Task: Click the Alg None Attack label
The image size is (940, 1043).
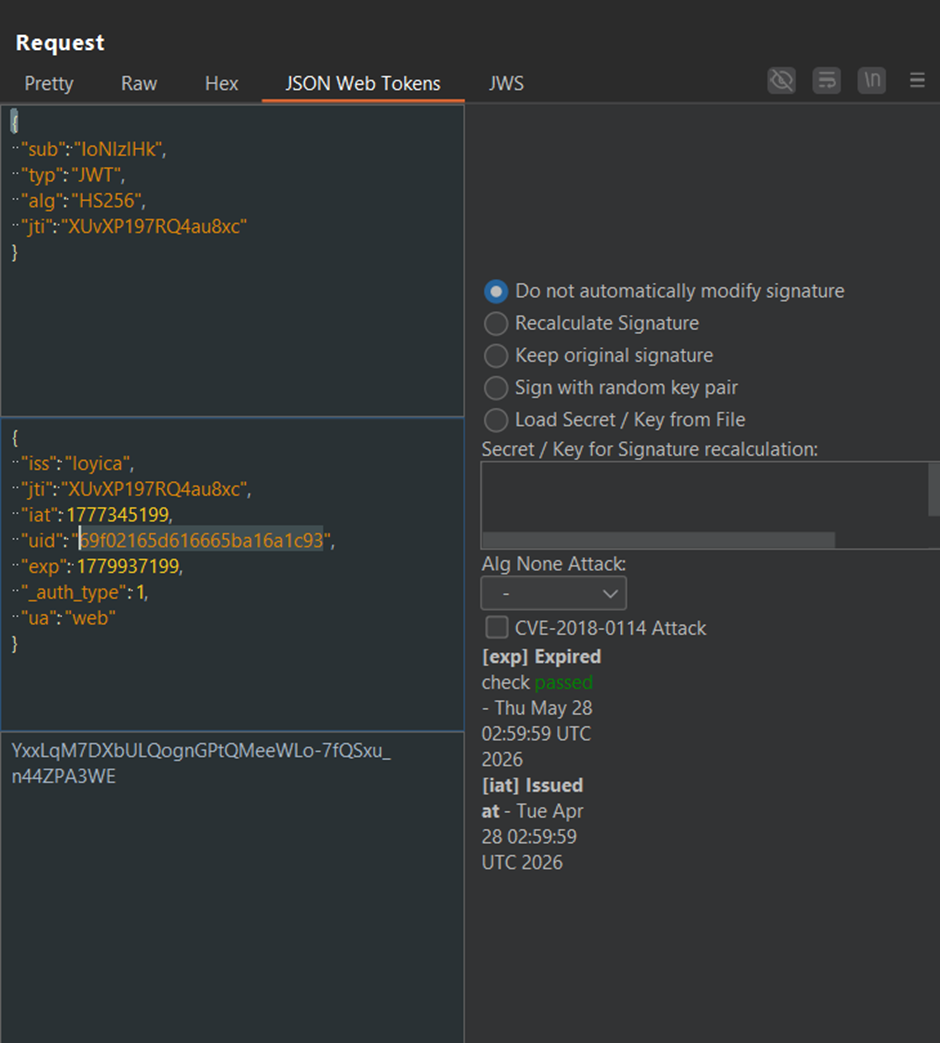Action: [x=553, y=564]
